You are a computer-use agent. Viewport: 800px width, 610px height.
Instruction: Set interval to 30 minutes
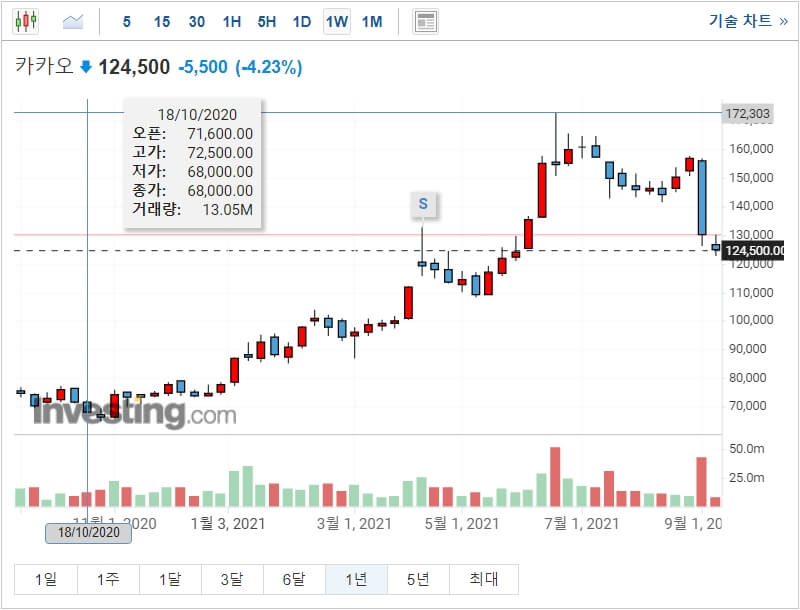[196, 22]
